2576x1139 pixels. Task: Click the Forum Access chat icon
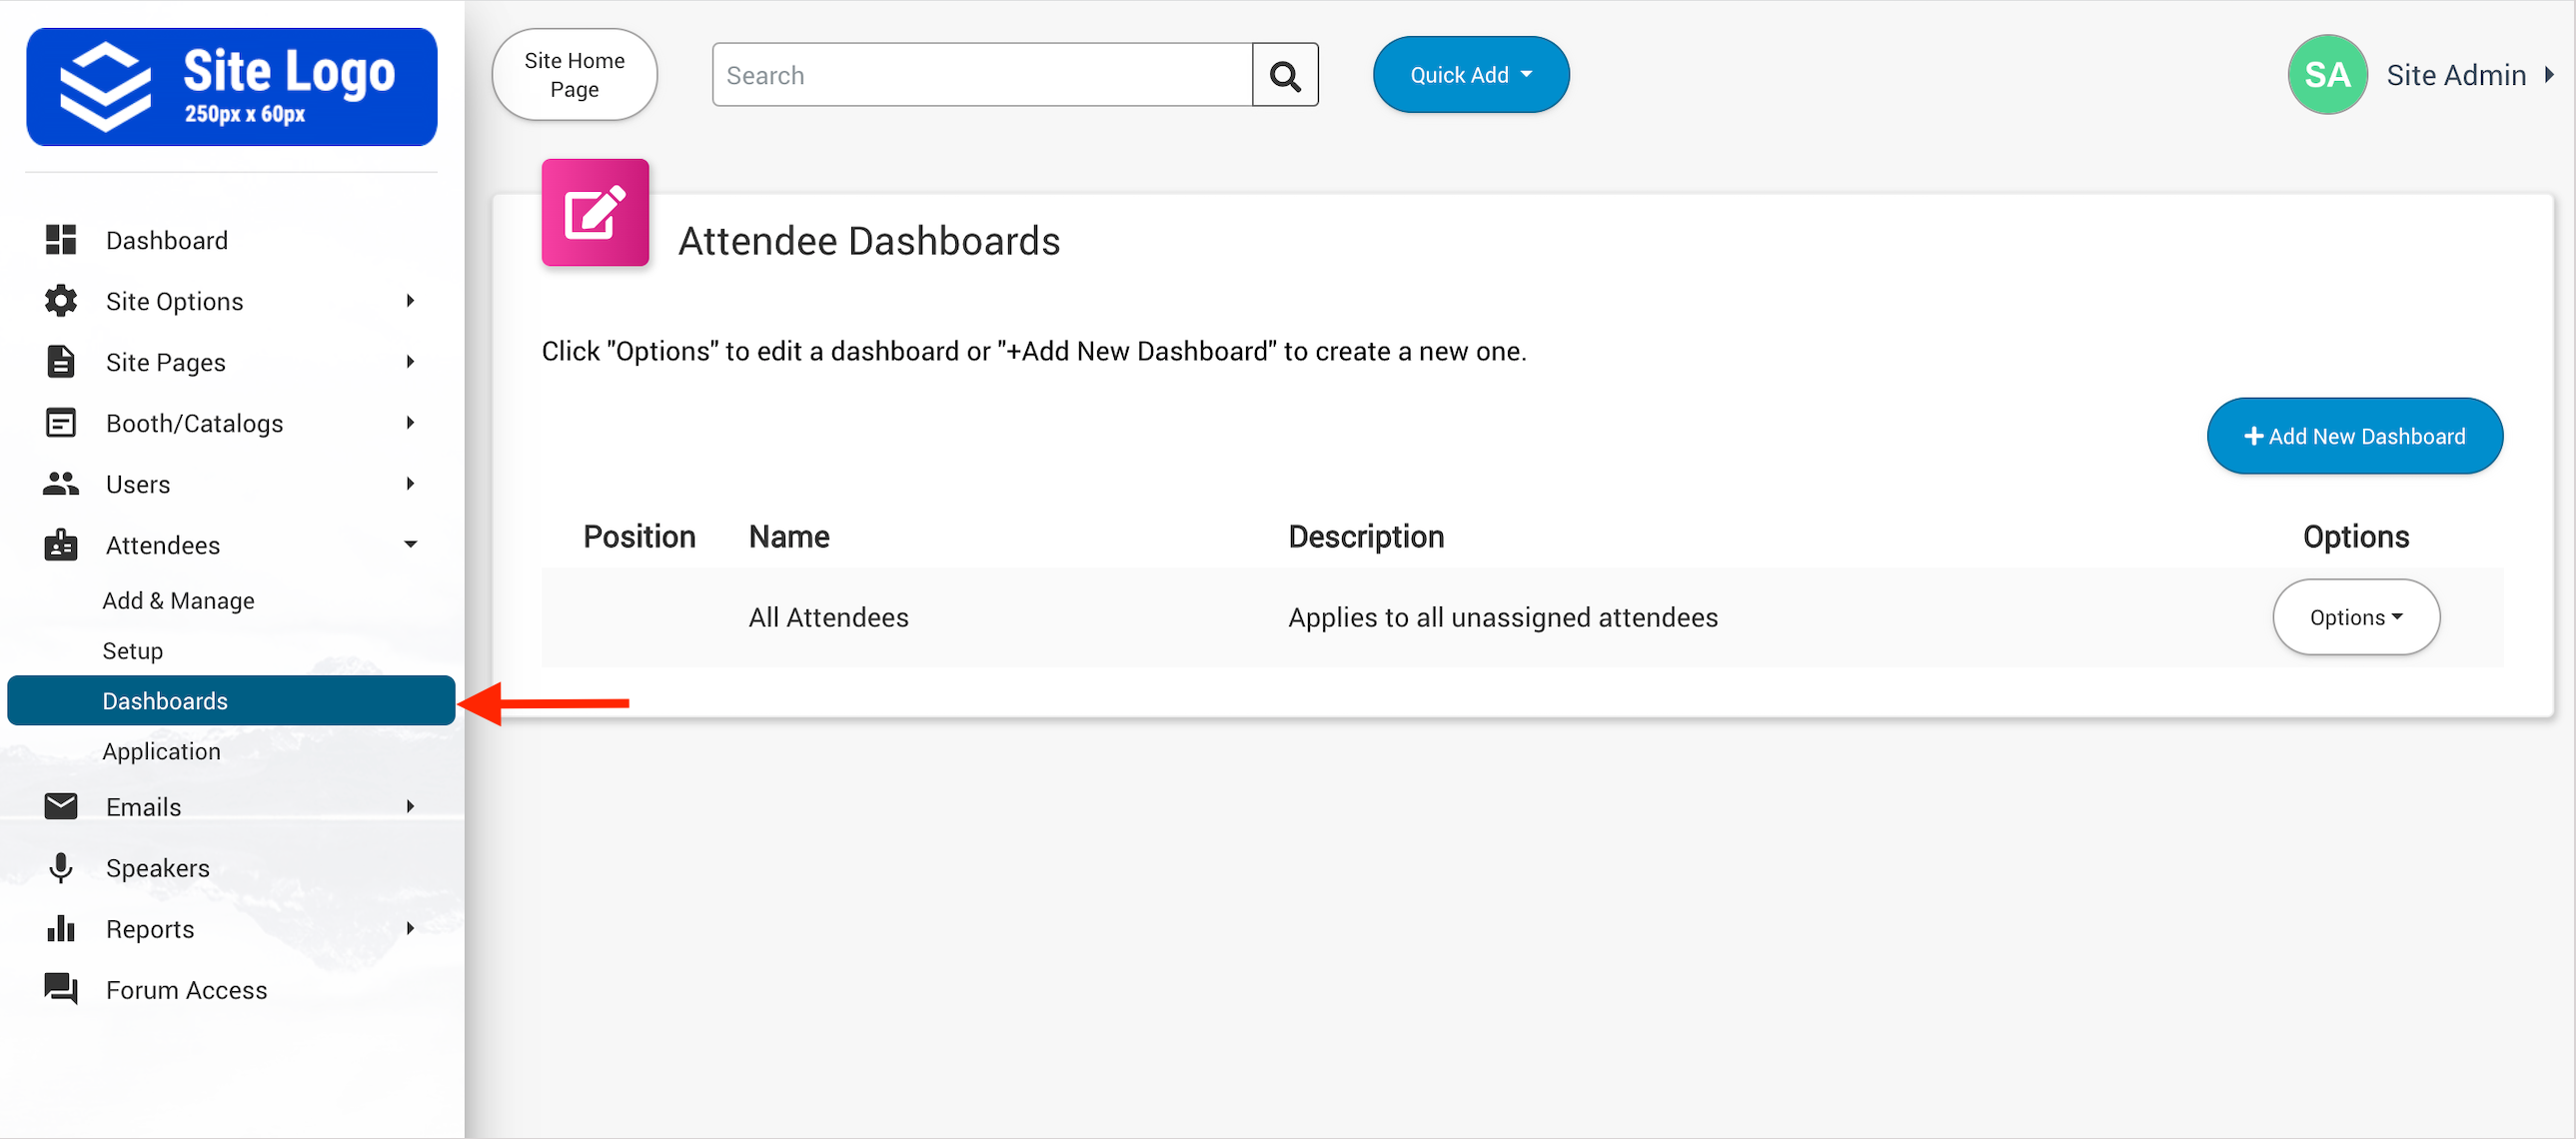(x=60, y=989)
